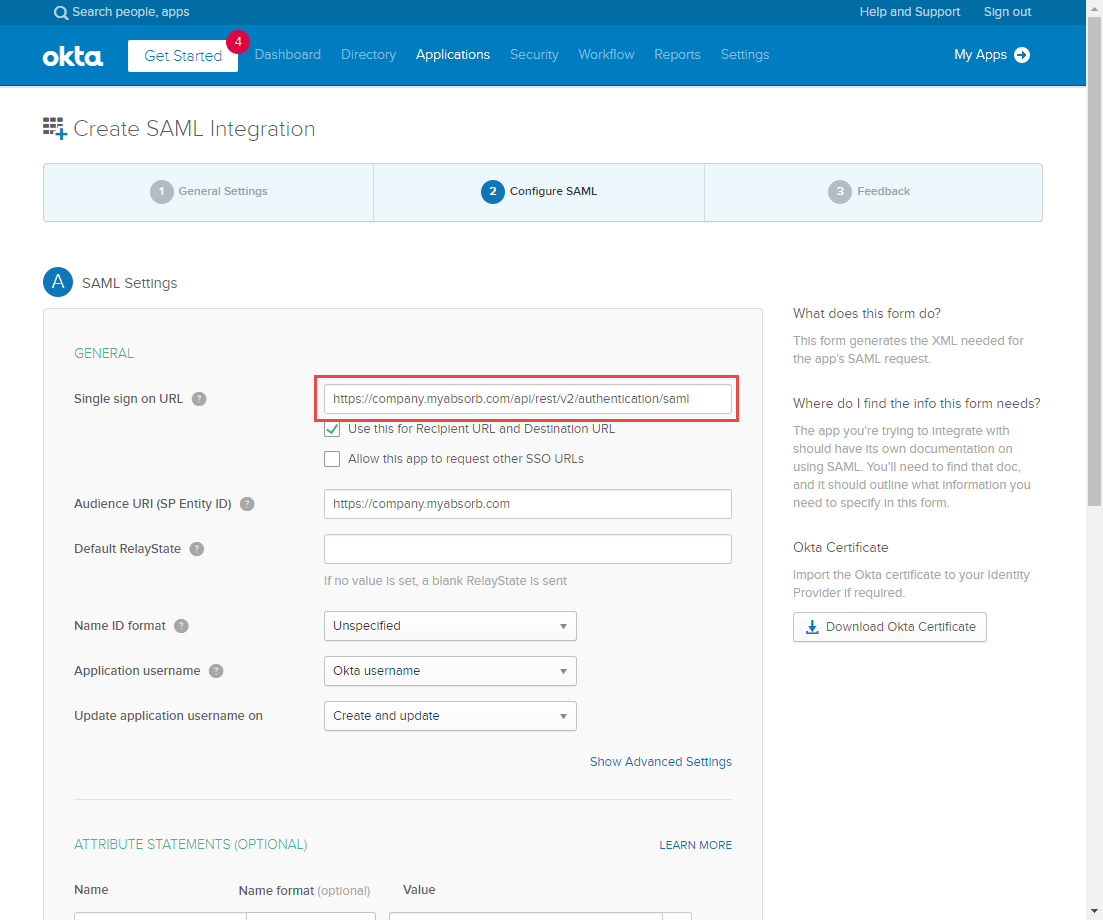Click the Okta logo
This screenshot has height=920, width=1103.
(72, 56)
